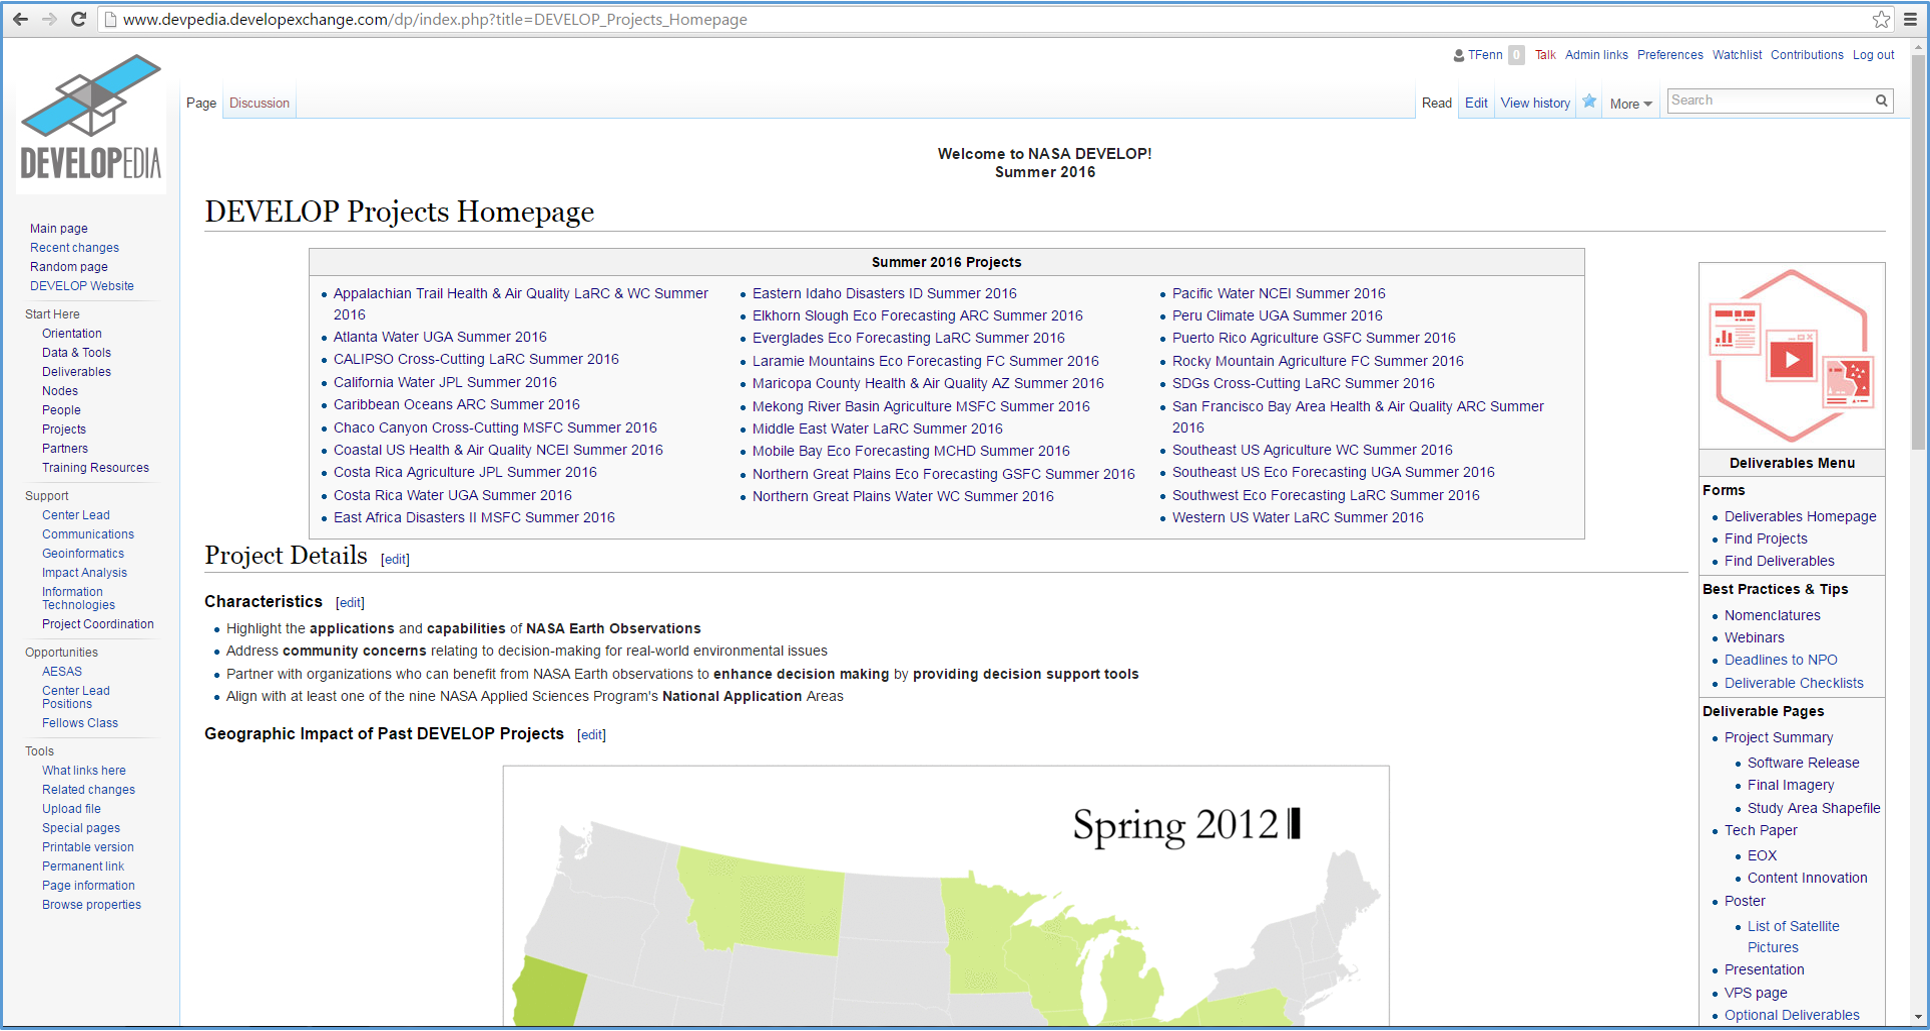Focus the wiki Search field

click(x=1770, y=100)
